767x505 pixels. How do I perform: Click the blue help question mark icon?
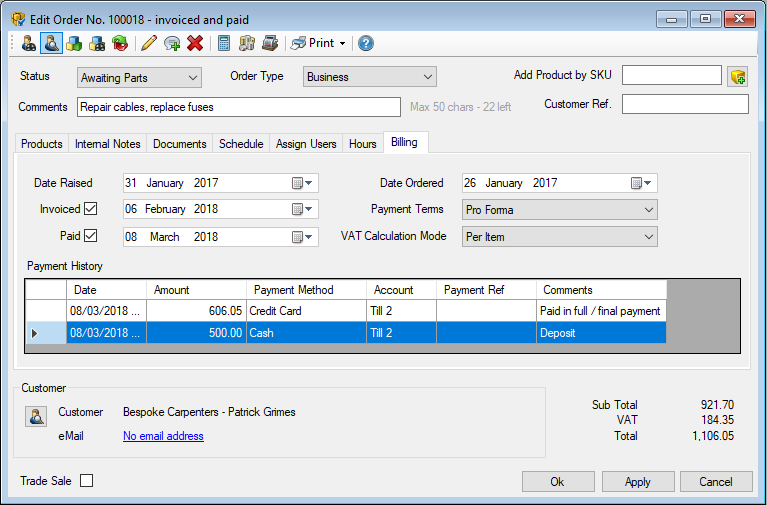pyautogui.click(x=366, y=43)
